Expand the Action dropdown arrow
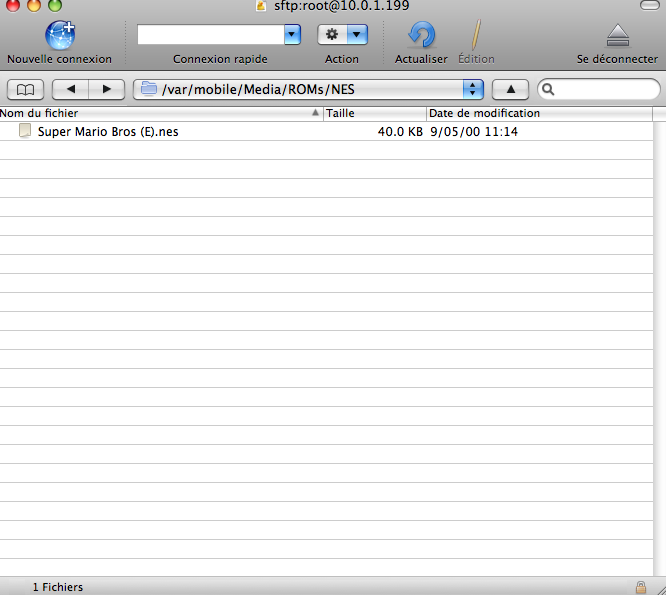The image size is (666, 595). tap(357, 34)
